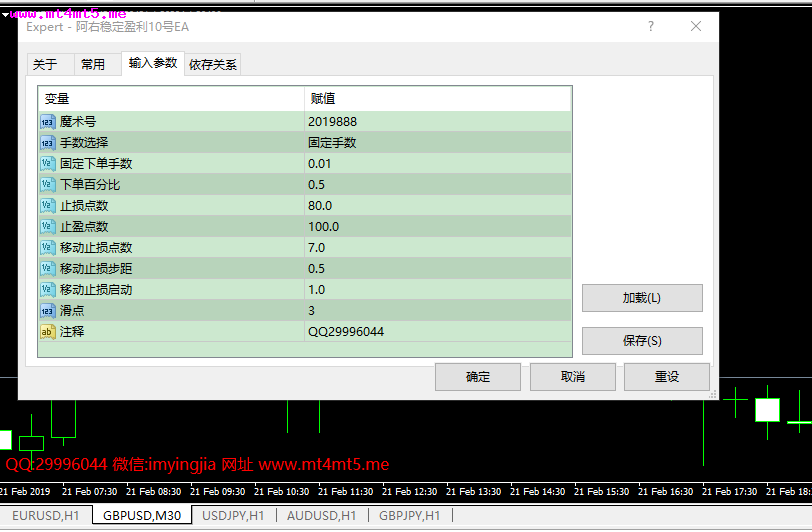Select the GBPUSD,M30 chart tab
812x532 pixels.
pos(142,516)
